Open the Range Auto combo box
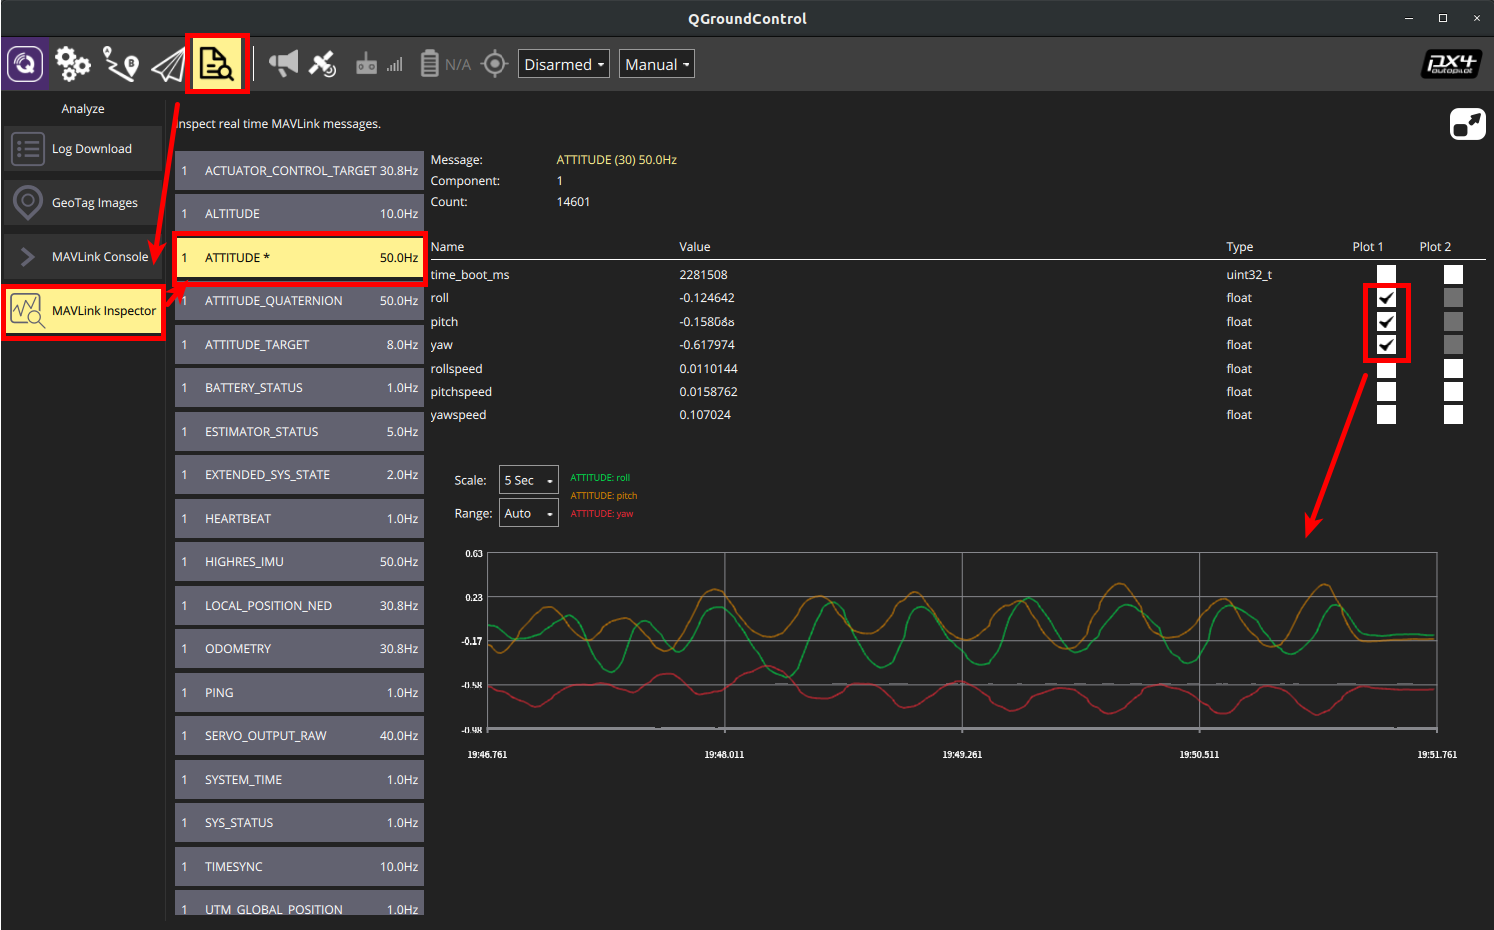This screenshot has height=930, width=1494. pos(528,513)
